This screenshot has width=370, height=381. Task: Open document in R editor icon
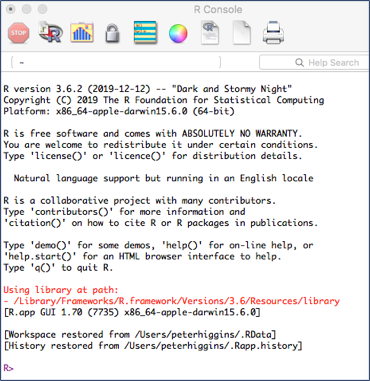pyautogui.click(x=210, y=32)
